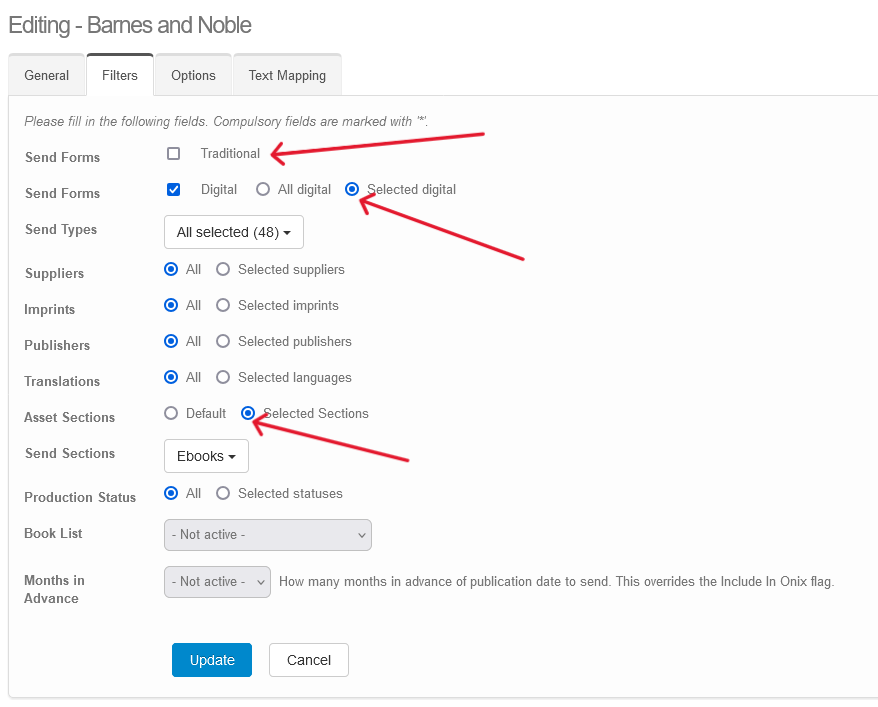Click the 'Asset Sections' field label
The width and height of the screenshot is (878, 707).
pos(69,417)
